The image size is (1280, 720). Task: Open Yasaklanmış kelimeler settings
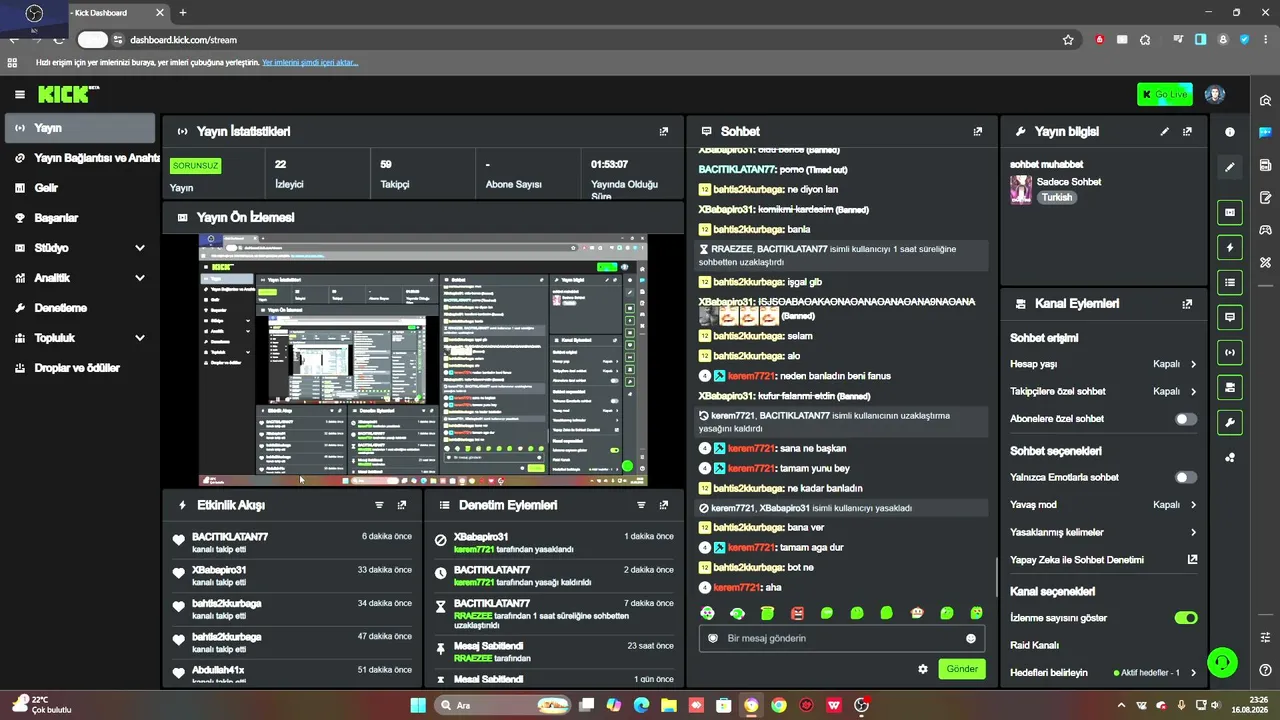(x=1103, y=533)
